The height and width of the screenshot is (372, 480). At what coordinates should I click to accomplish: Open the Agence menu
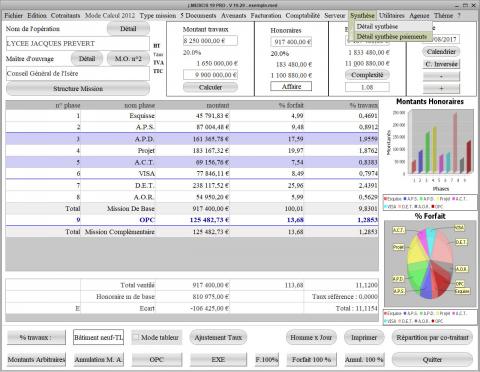(x=419, y=16)
